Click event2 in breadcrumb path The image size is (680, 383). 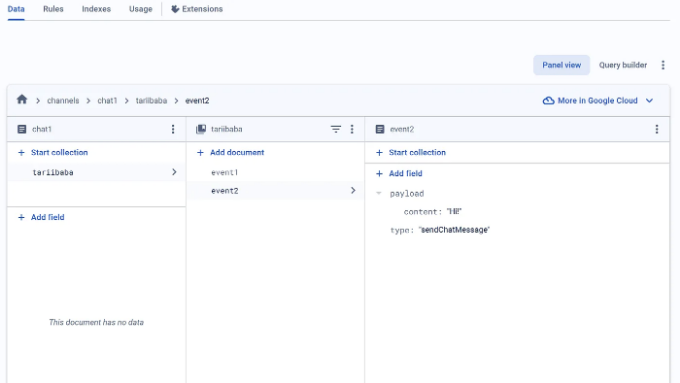coord(197,101)
